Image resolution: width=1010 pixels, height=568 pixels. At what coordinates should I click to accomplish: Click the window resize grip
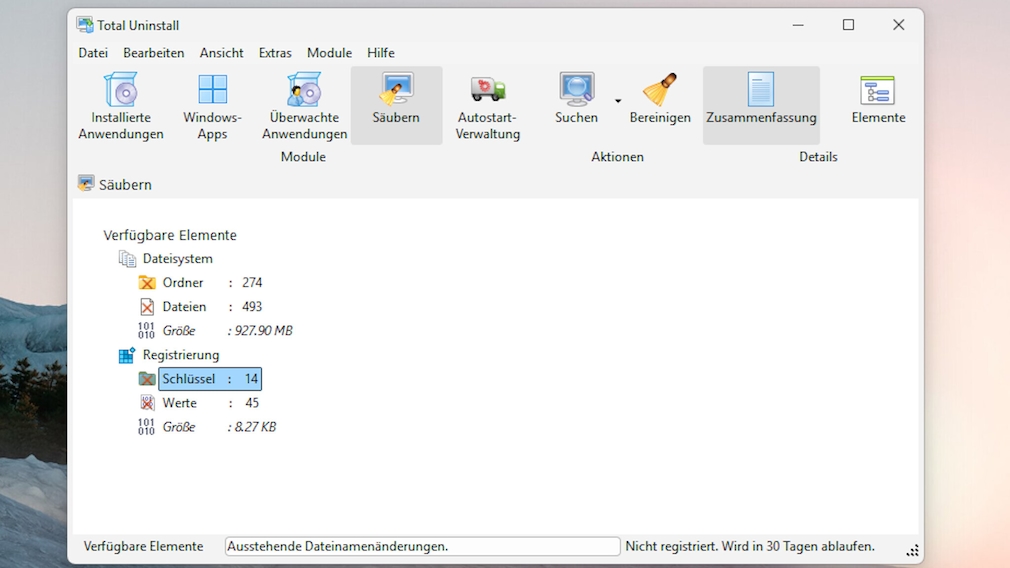[x=912, y=551]
